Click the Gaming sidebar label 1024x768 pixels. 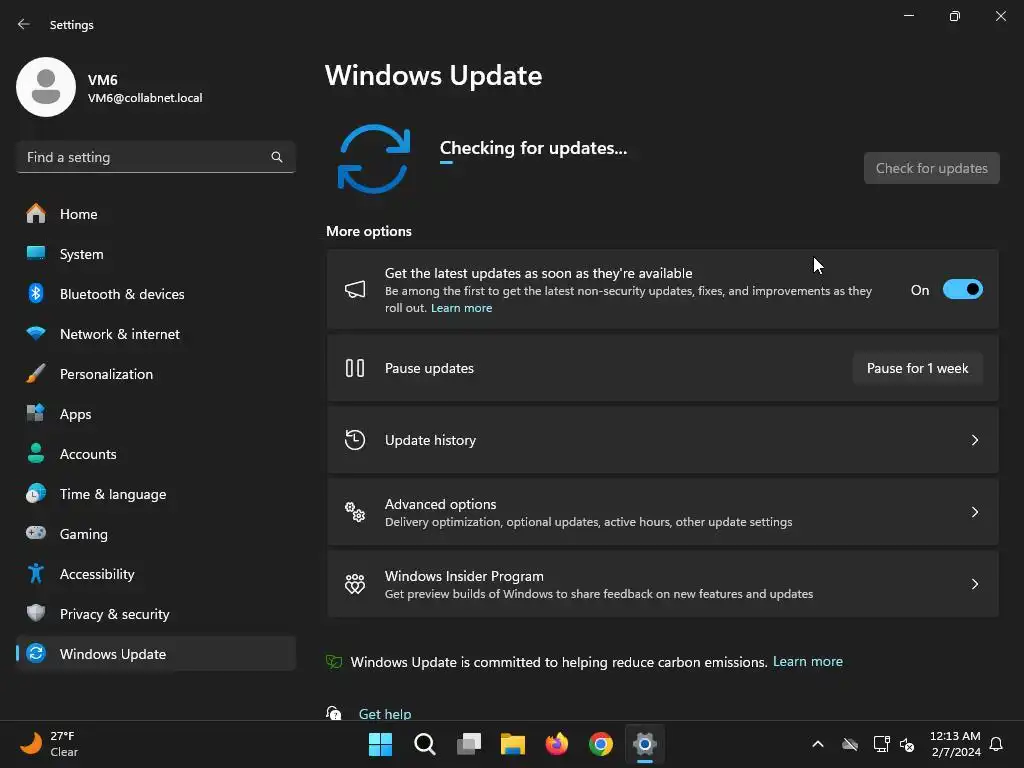coord(84,534)
